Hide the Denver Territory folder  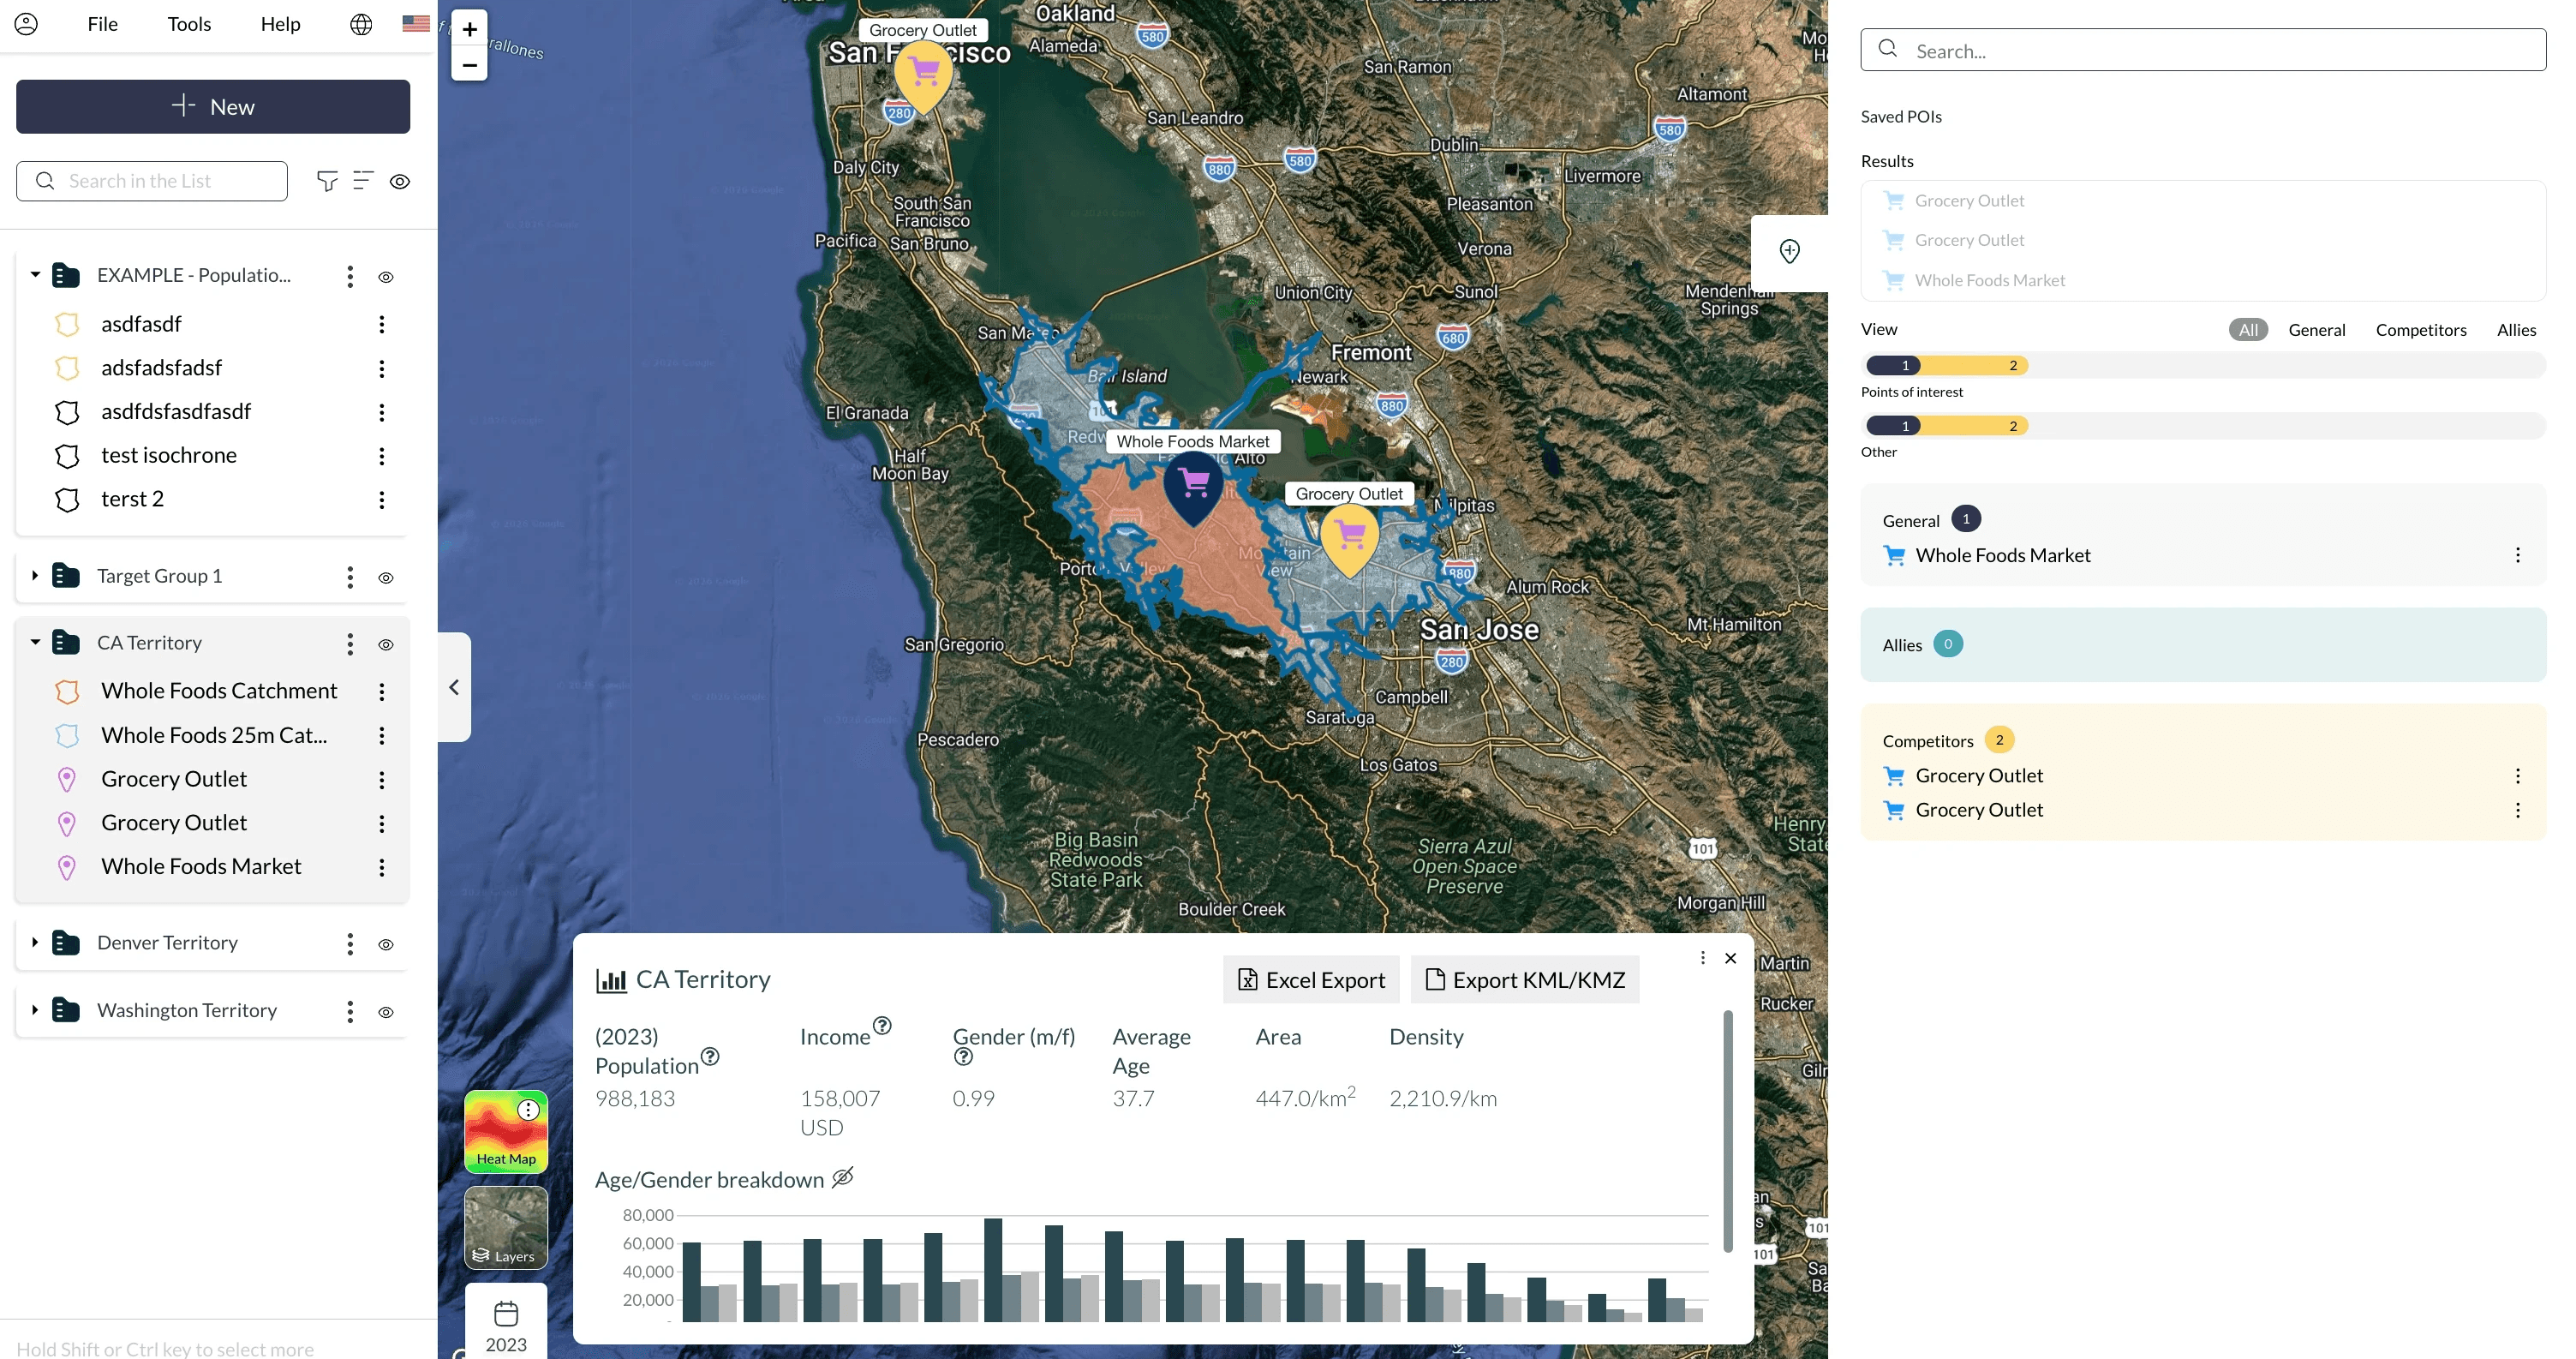coord(386,944)
